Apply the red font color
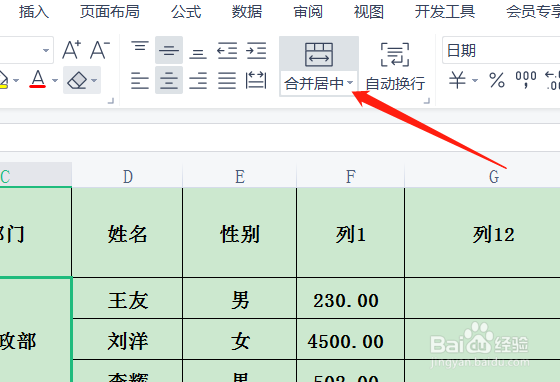The height and width of the screenshot is (382, 560). (38, 80)
